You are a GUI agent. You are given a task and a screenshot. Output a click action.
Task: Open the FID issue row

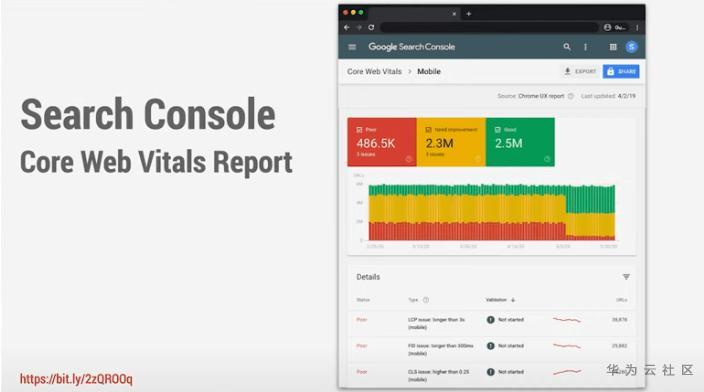pyautogui.click(x=492, y=349)
